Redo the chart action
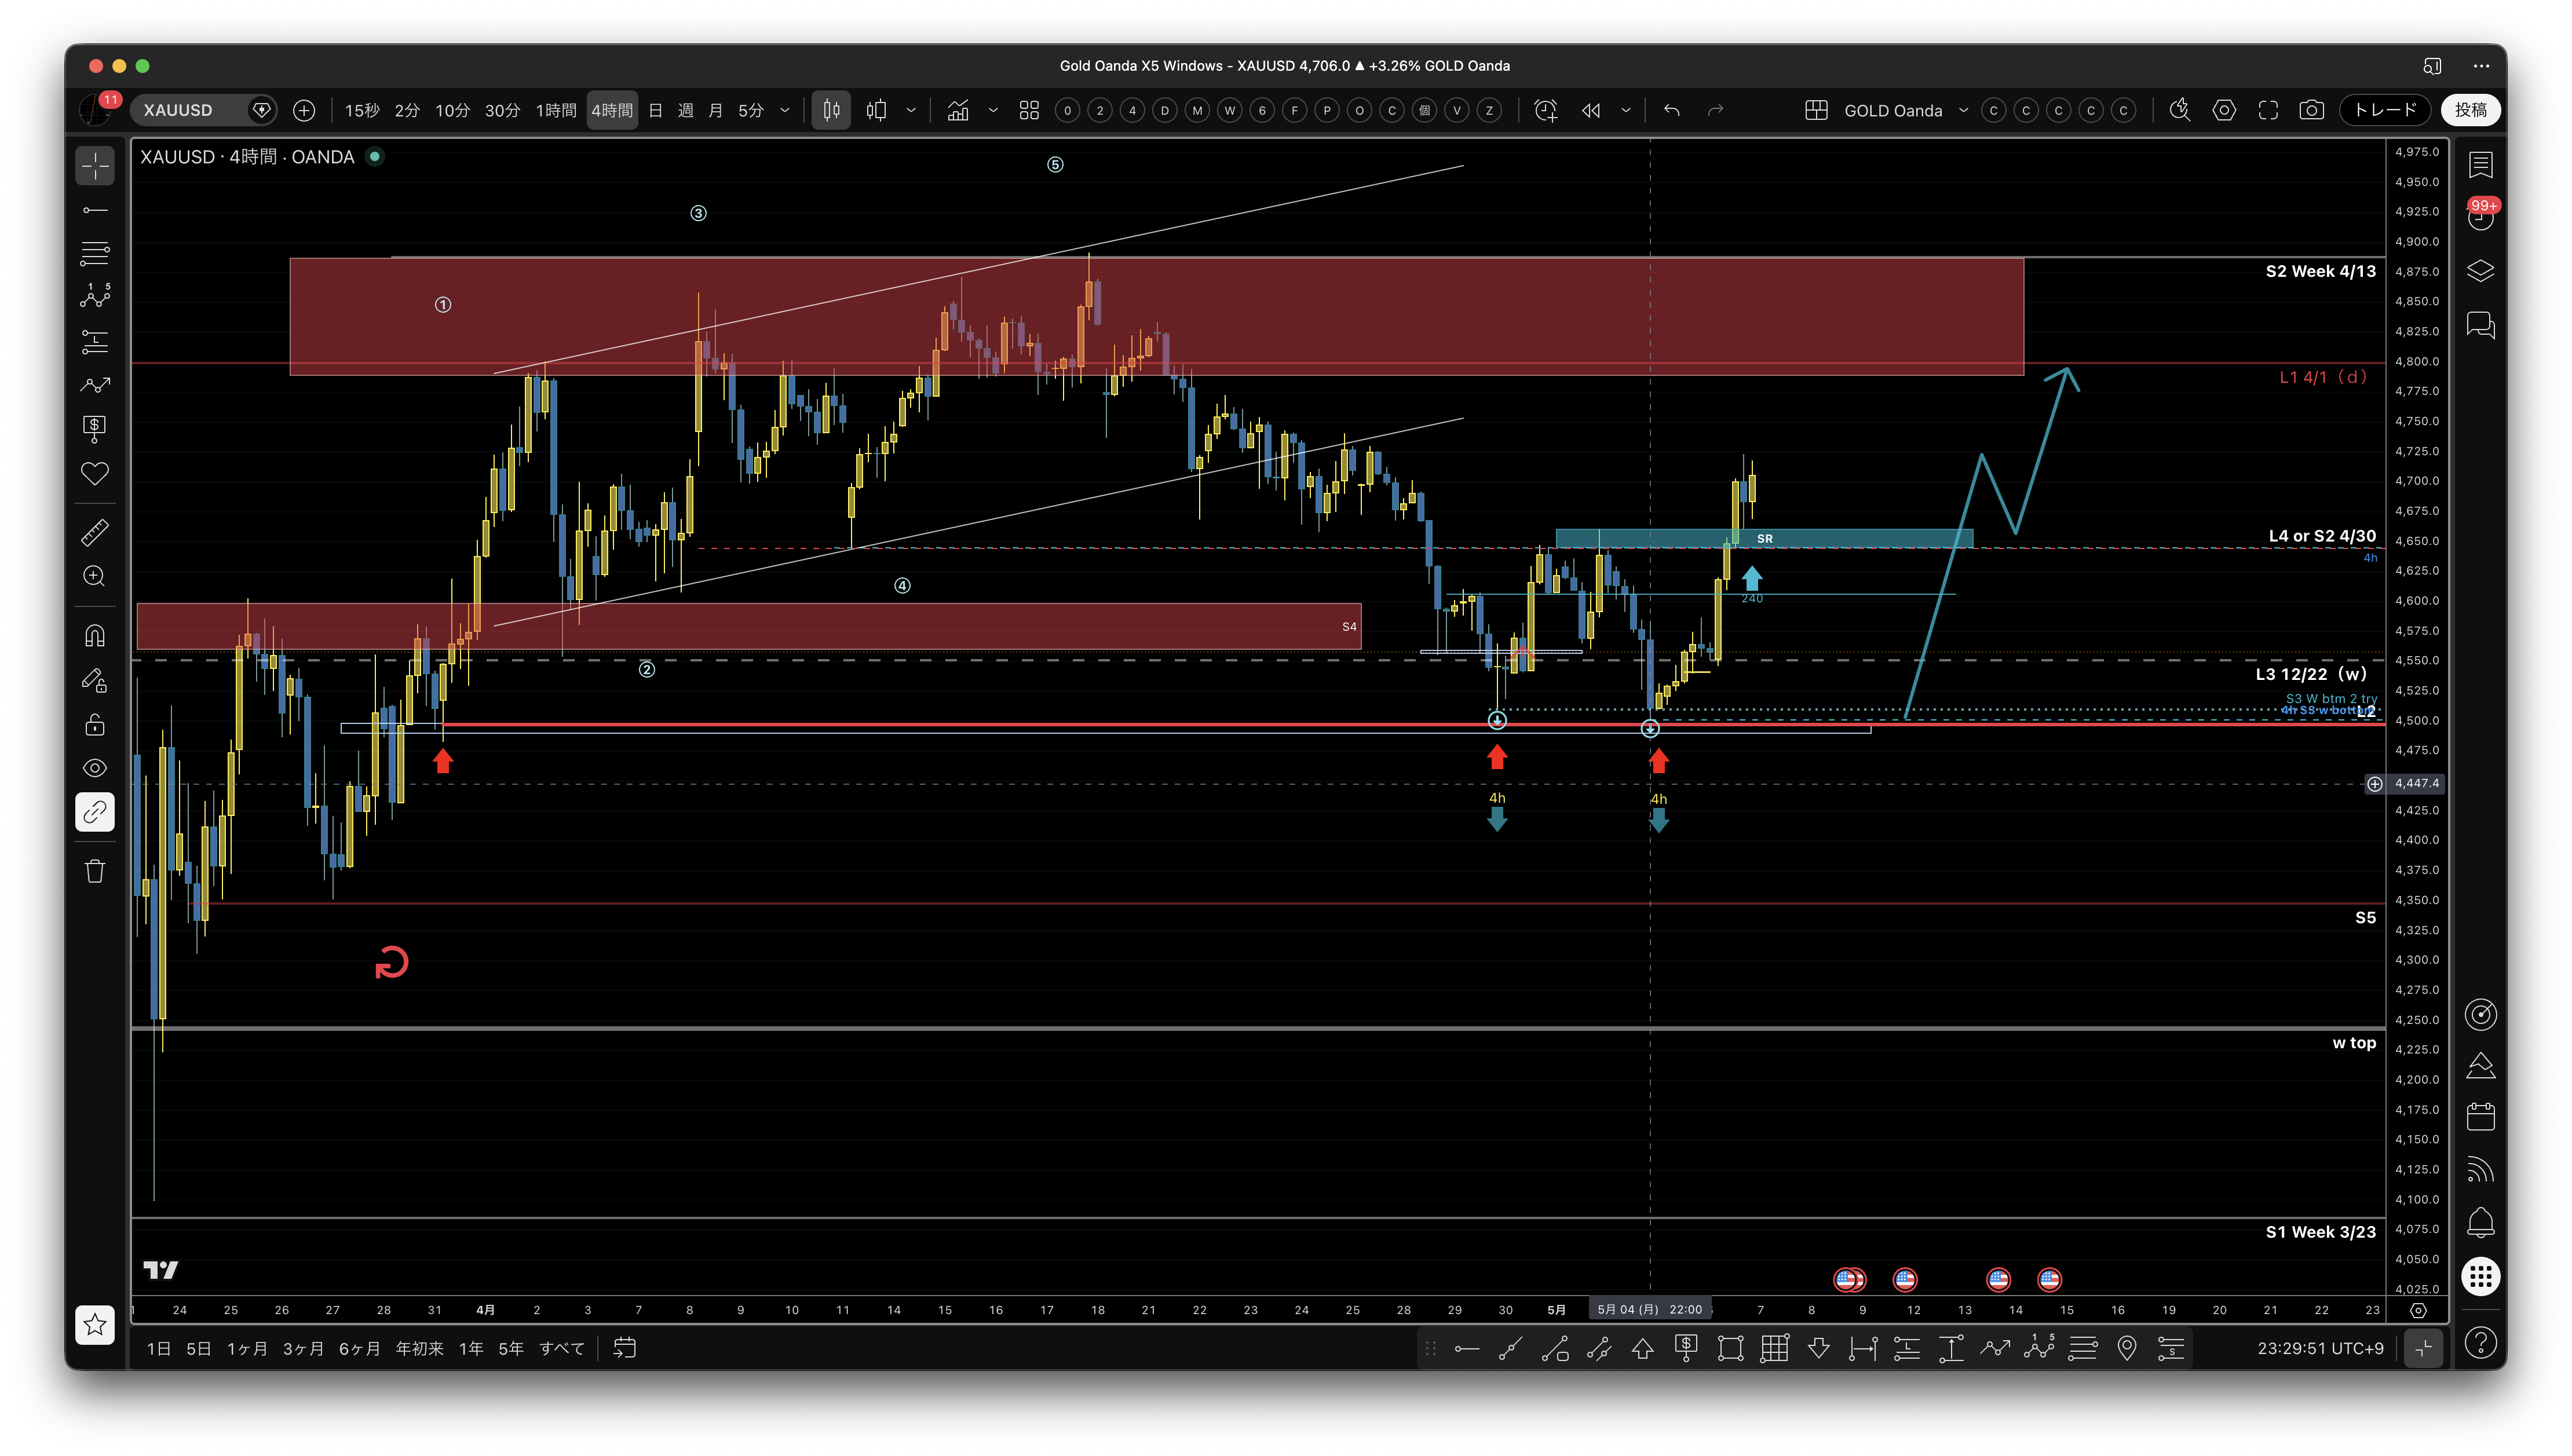 pyautogui.click(x=1716, y=110)
